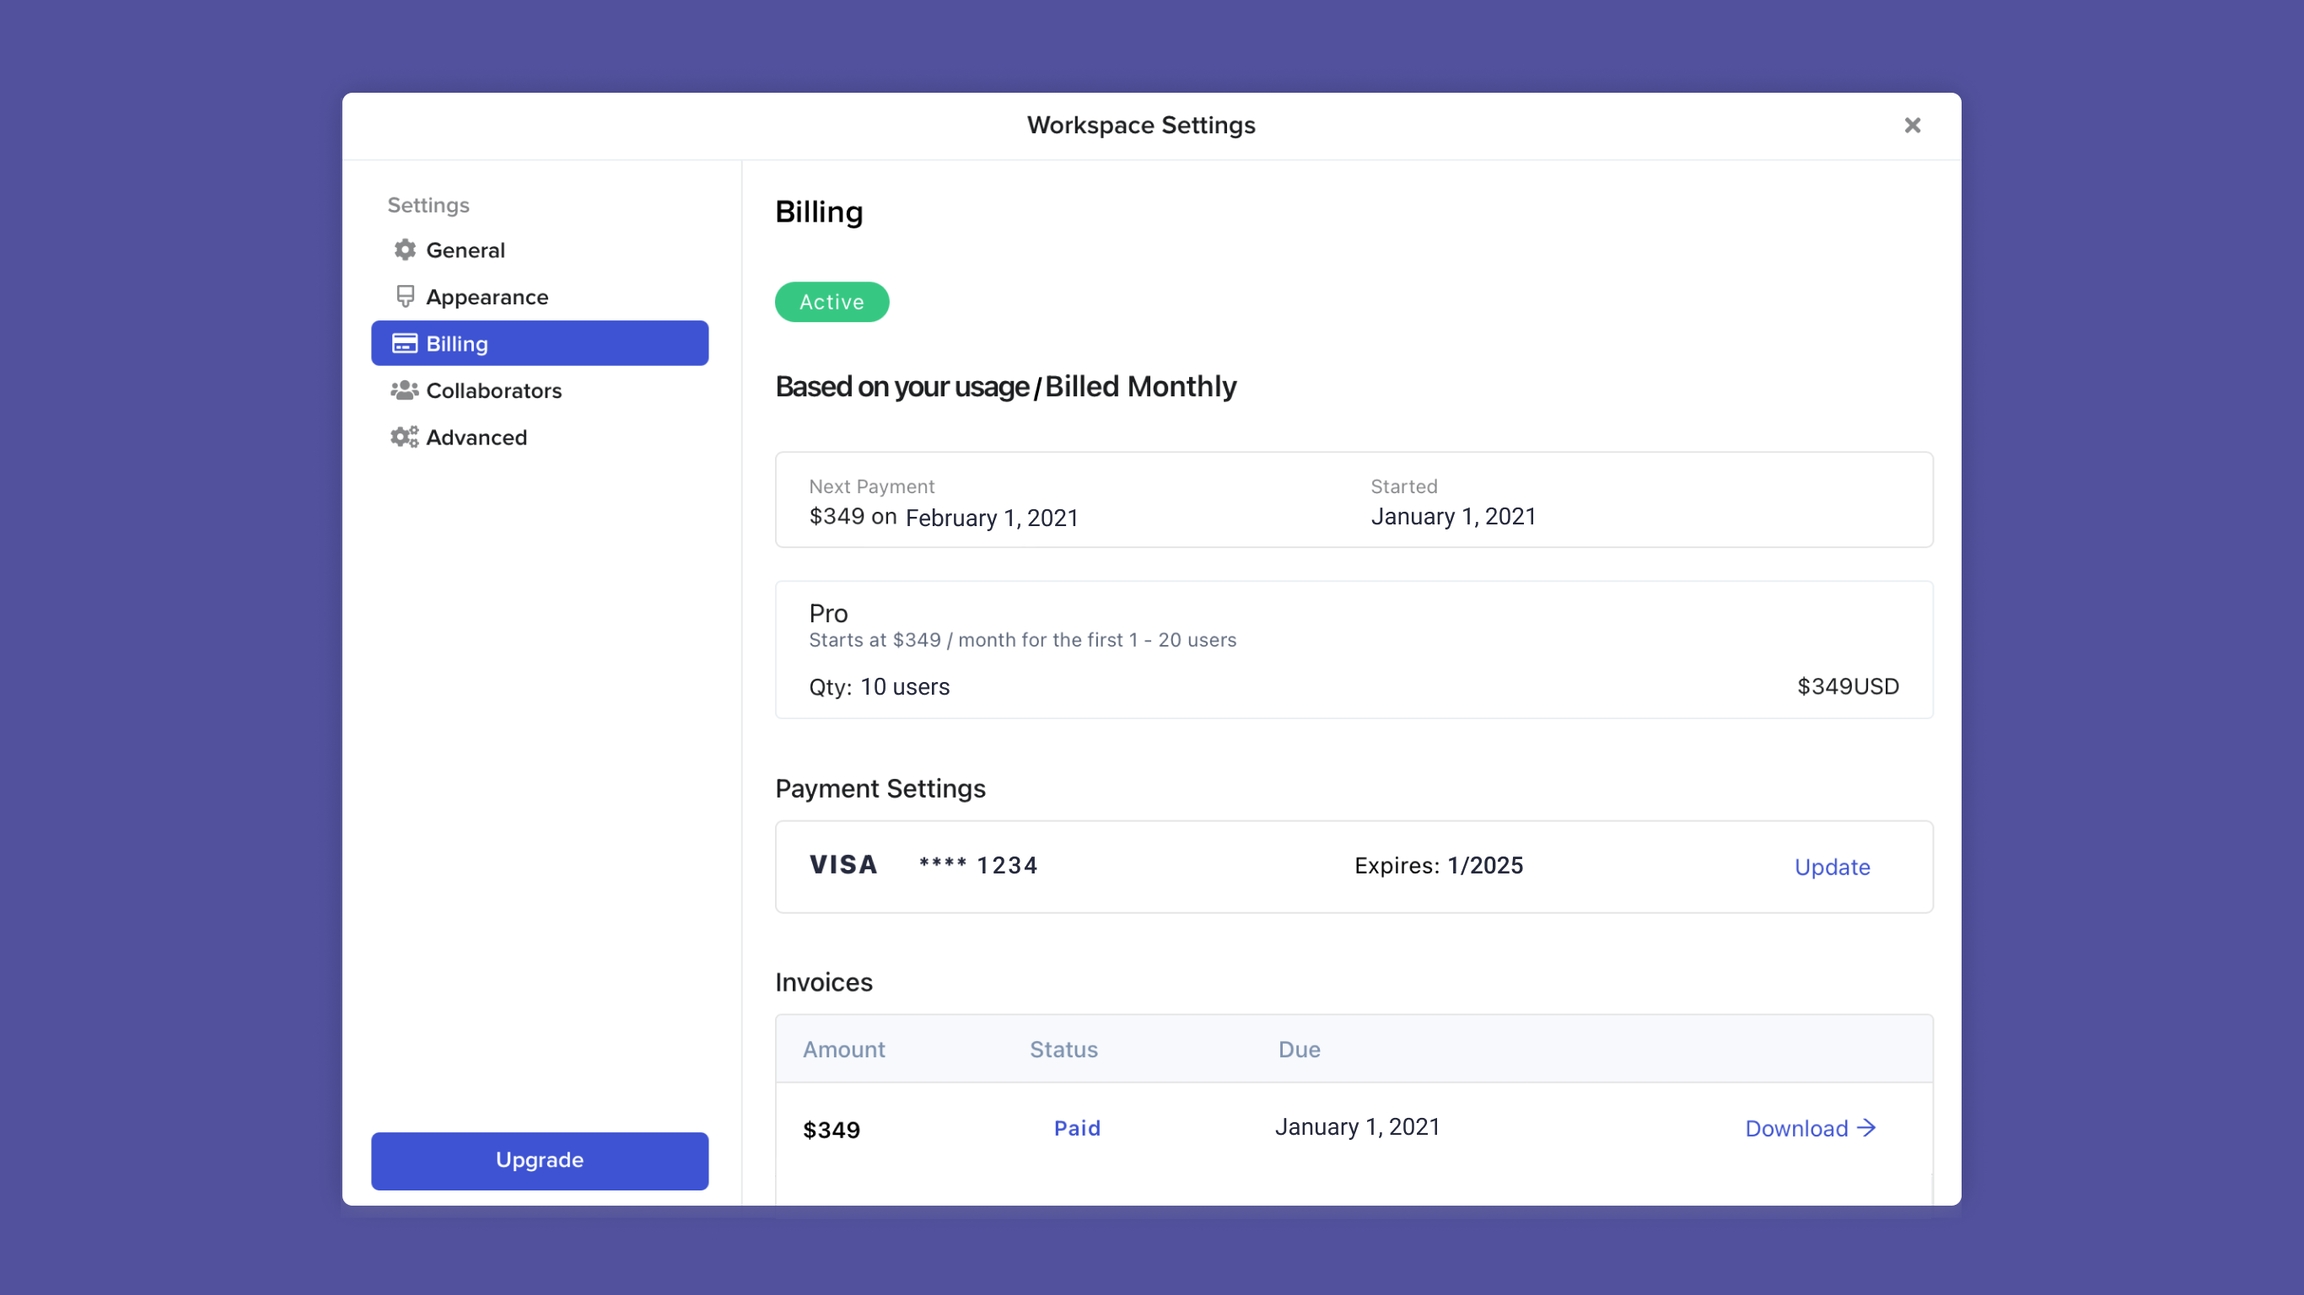This screenshot has width=2304, height=1295.
Task: Download the January 1, 2021 invoice
Action: pos(1796,1128)
